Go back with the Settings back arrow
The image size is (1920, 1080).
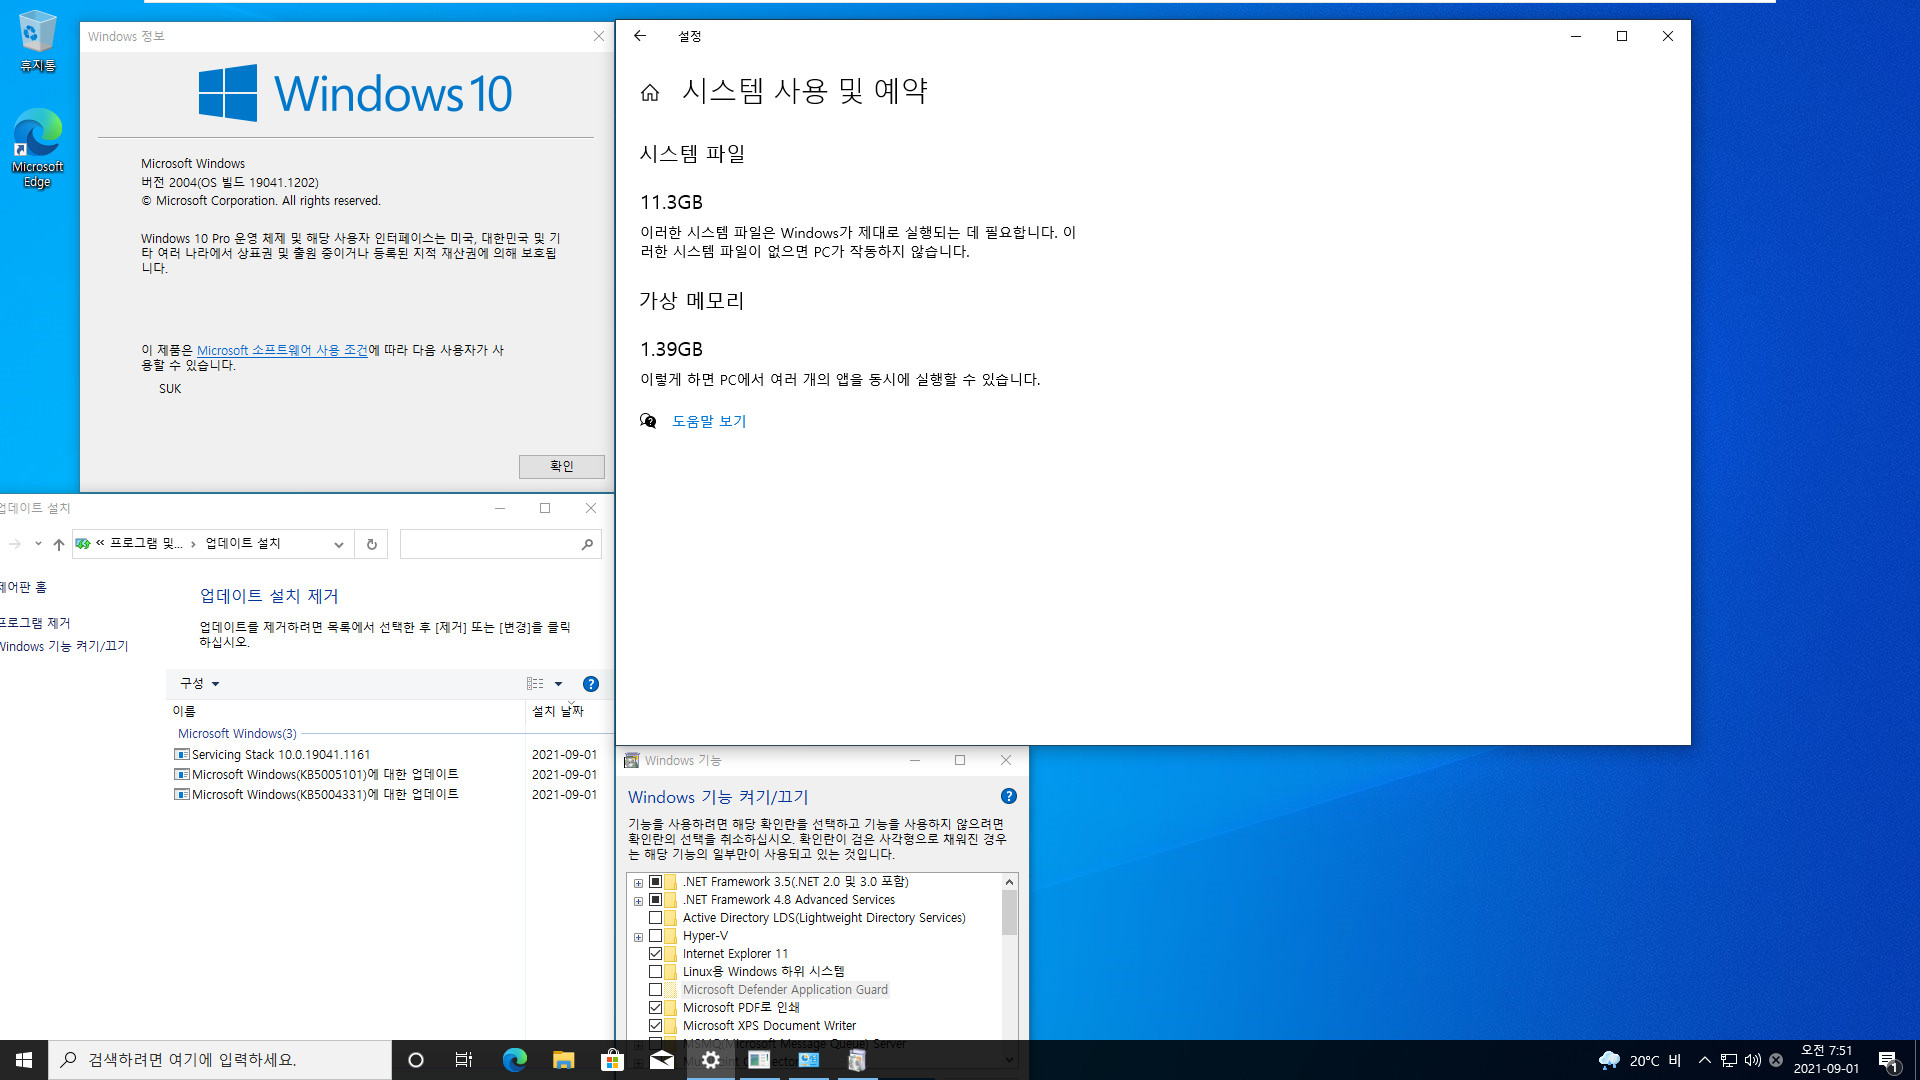[640, 36]
